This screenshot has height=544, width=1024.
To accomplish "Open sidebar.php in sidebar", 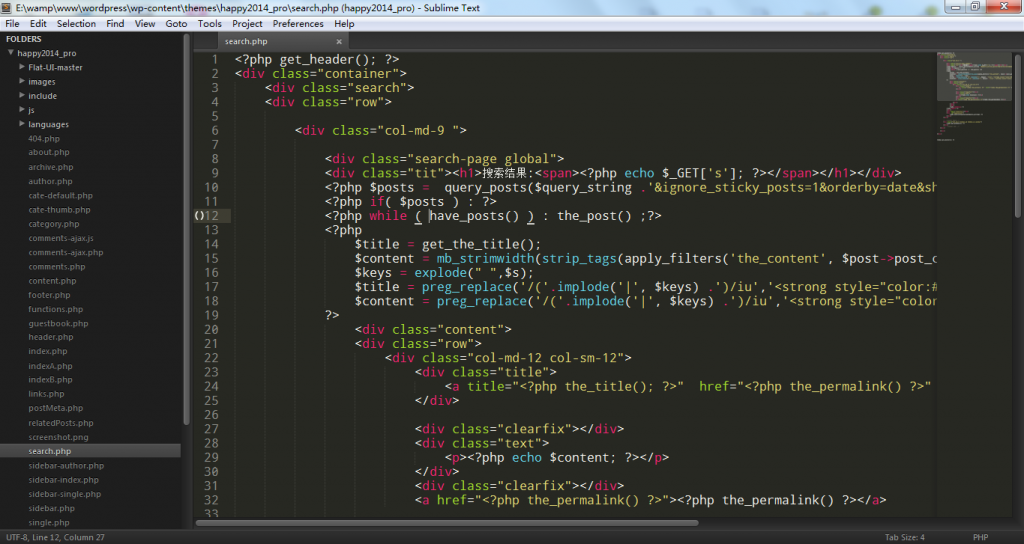I will pyautogui.click(x=52, y=508).
